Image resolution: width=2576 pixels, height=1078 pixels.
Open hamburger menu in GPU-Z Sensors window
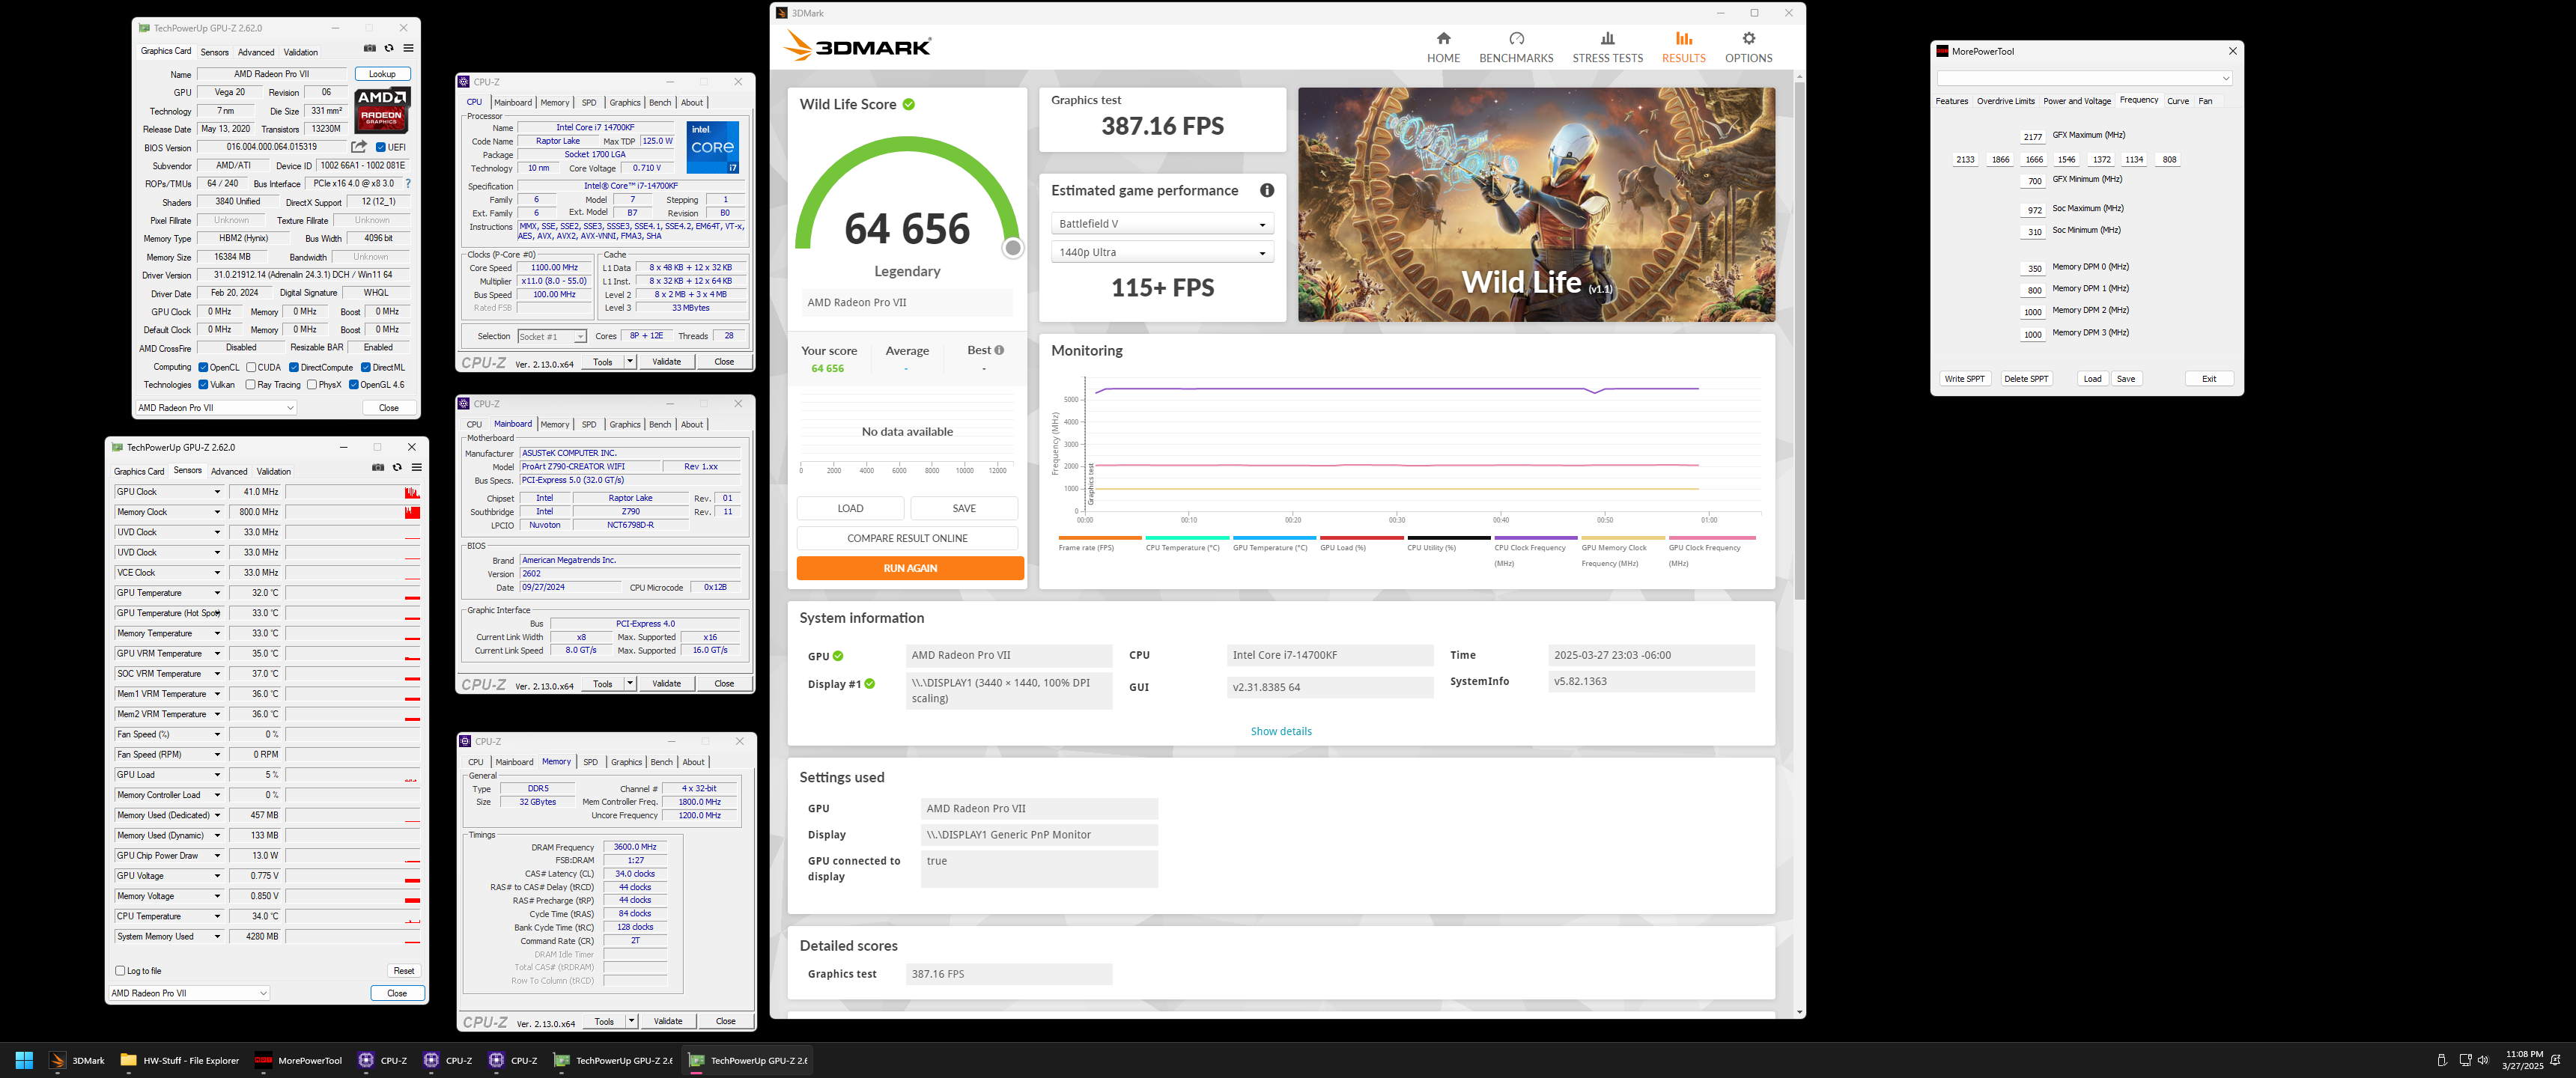[x=416, y=467]
